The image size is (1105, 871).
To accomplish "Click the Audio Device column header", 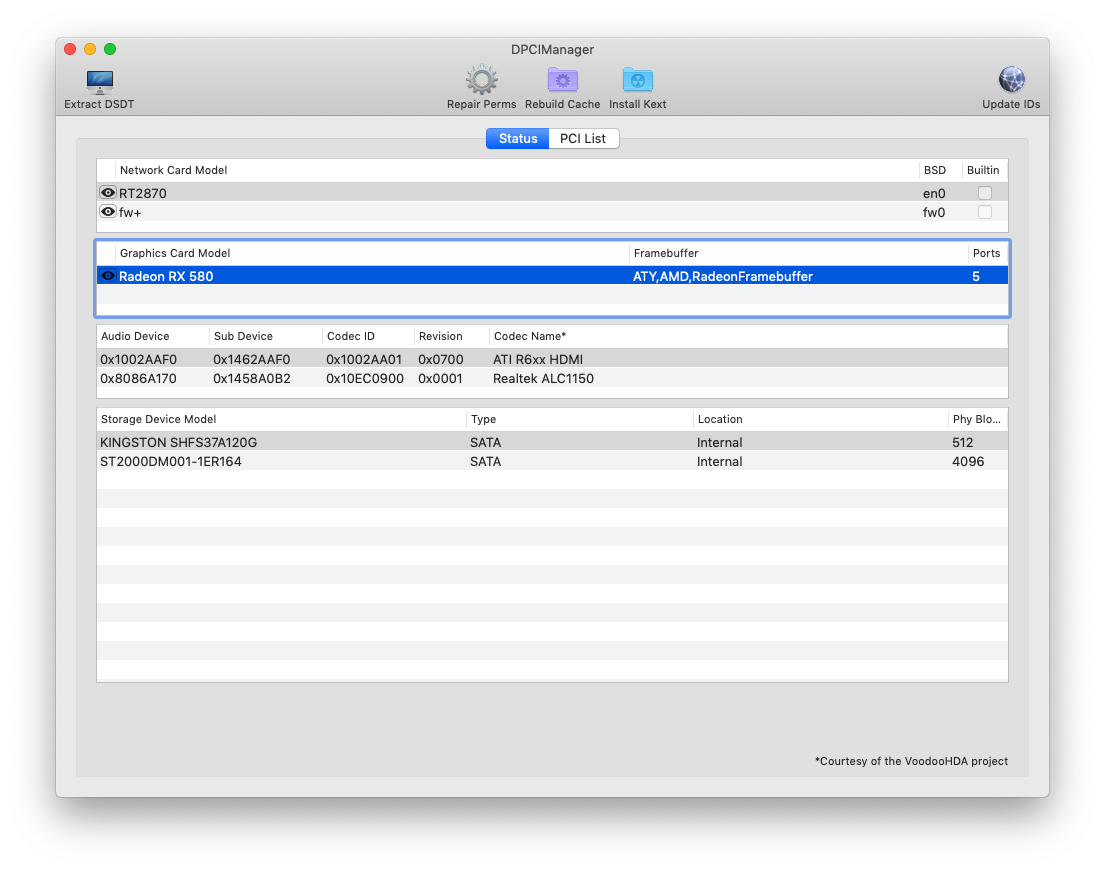I will [153, 336].
